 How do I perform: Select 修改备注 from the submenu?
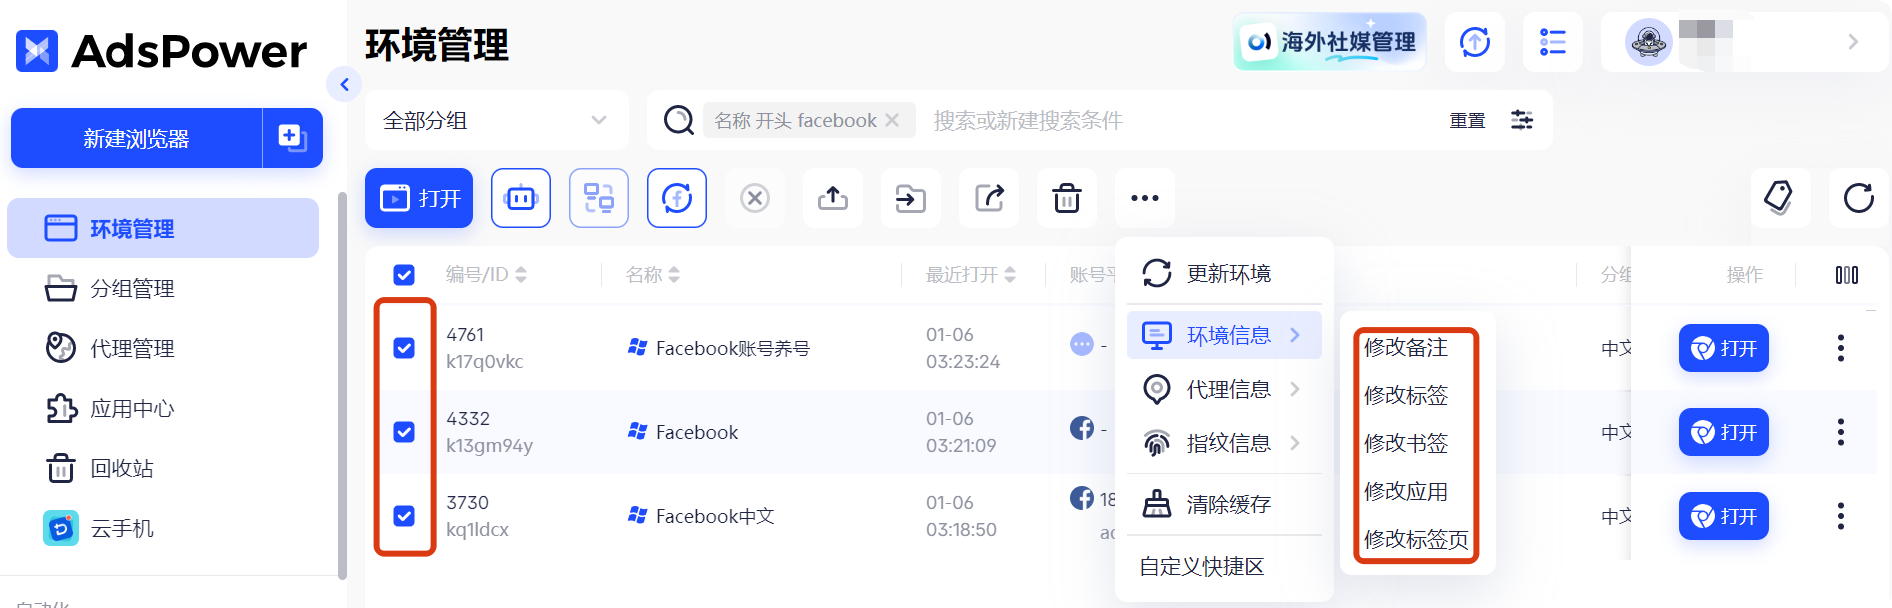(1406, 347)
